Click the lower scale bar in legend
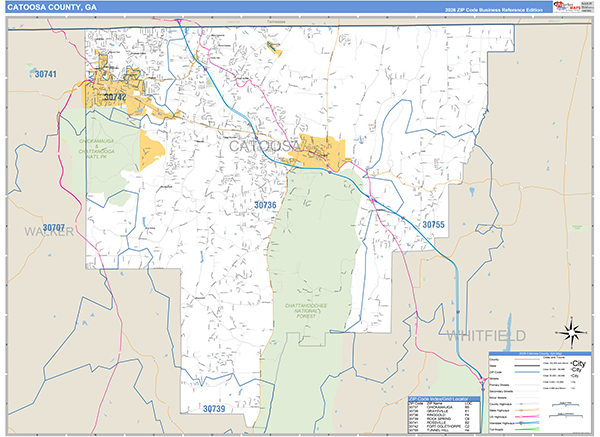 [x=566, y=415]
